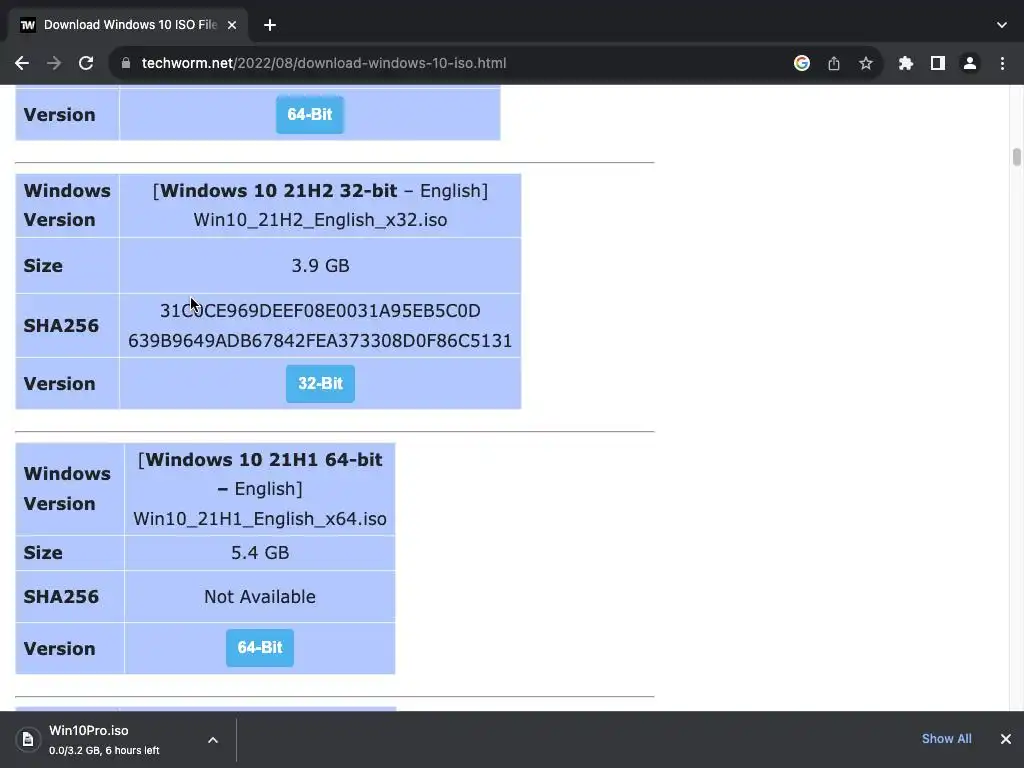The image size is (1024, 768).
Task: Click the 64-Bit button in the top table
Action: 310,114
